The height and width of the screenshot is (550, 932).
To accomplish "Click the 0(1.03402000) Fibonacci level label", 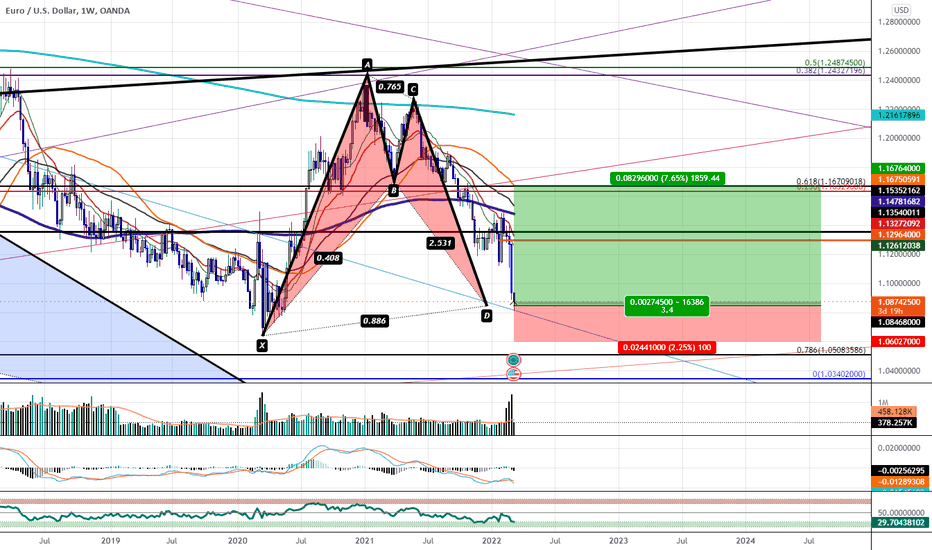I will (x=839, y=374).
